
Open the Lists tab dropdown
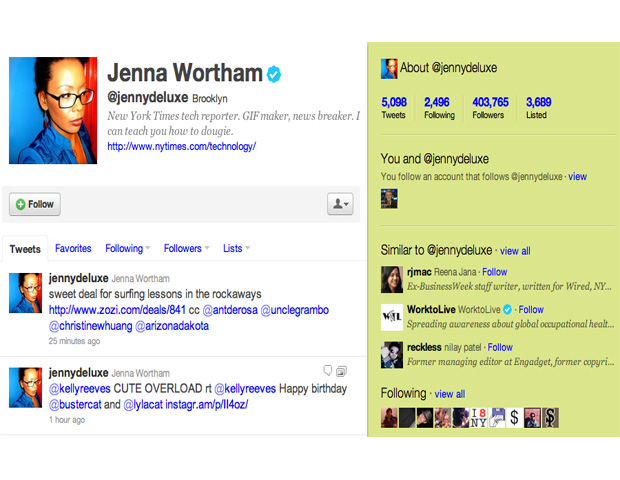click(236, 248)
